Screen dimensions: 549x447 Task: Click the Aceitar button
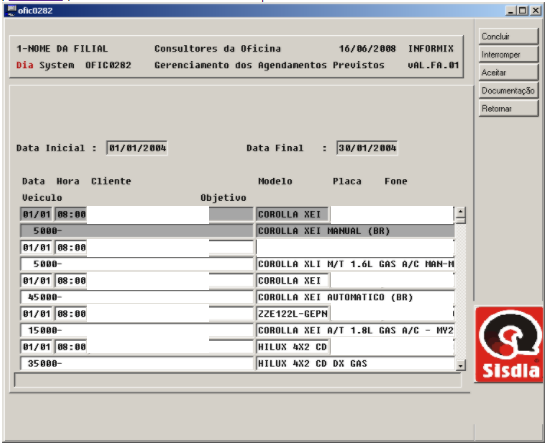[508, 72]
